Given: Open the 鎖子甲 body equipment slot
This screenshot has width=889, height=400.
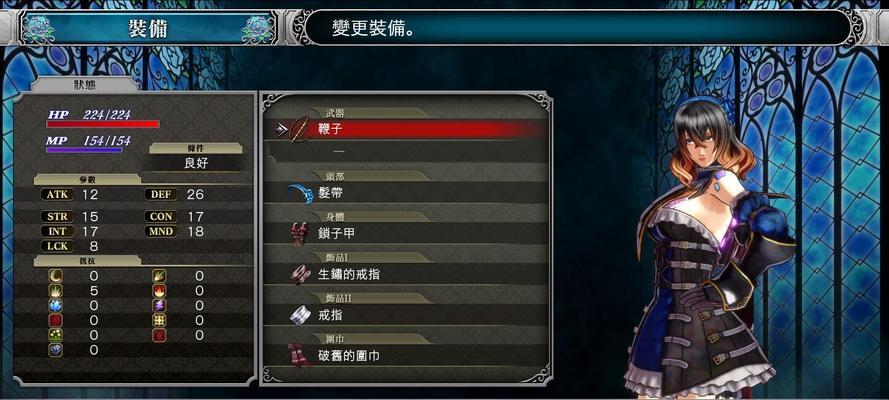Looking at the screenshot, I should coord(406,233).
